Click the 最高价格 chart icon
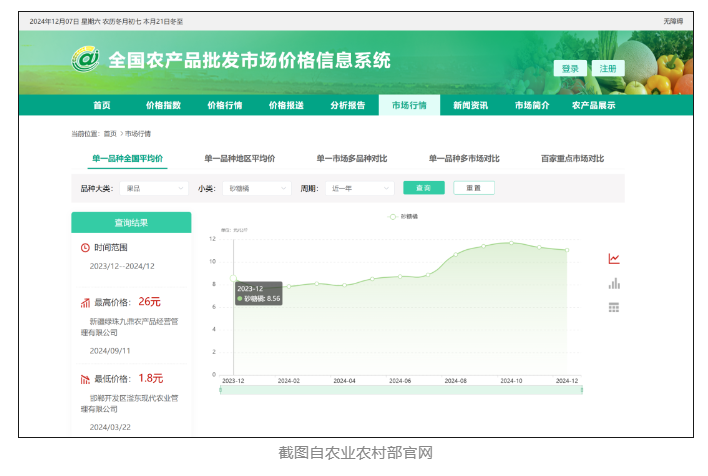The height and width of the screenshot is (476, 708). point(85,301)
